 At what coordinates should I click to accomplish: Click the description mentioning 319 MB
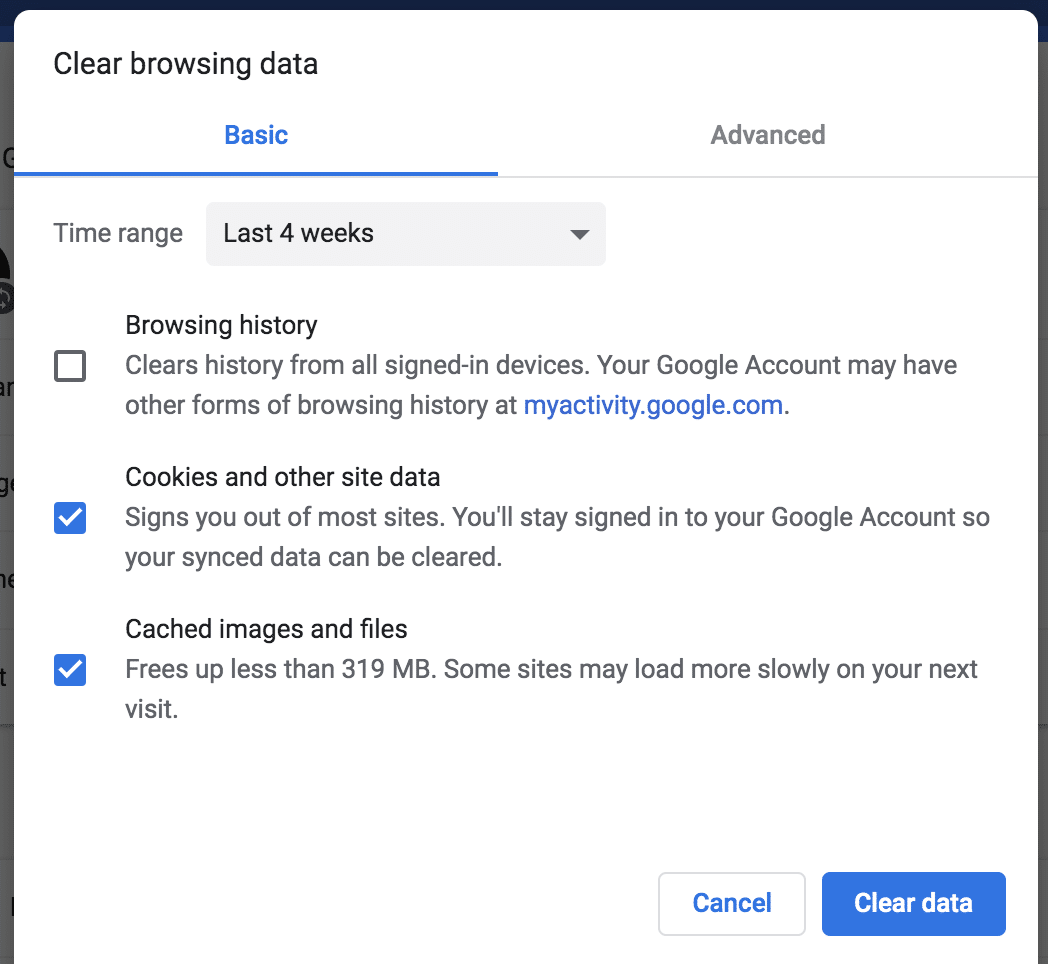[550, 669]
